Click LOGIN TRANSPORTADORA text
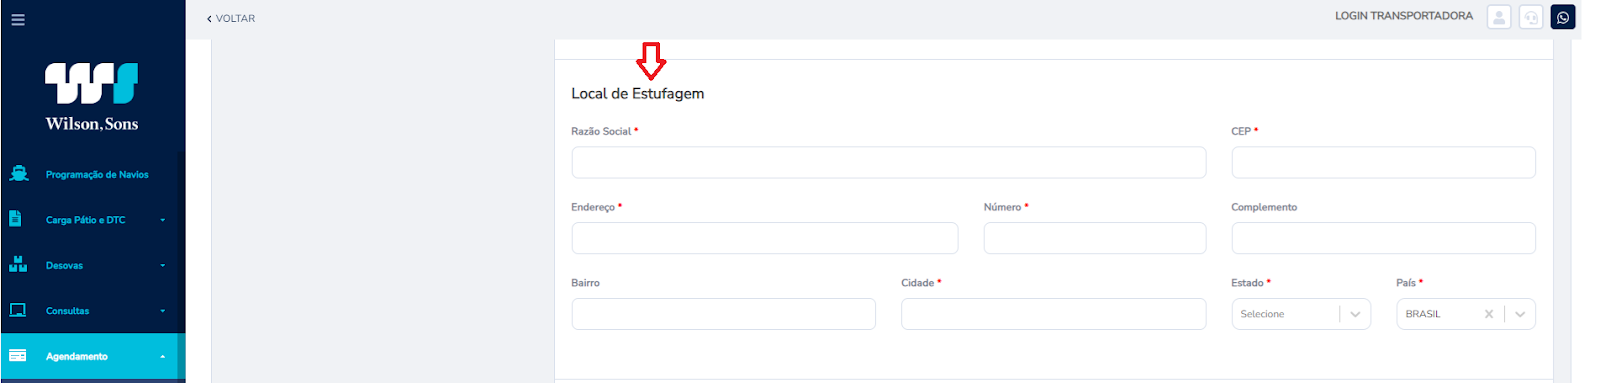The width and height of the screenshot is (1600, 383). (x=1404, y=16)
